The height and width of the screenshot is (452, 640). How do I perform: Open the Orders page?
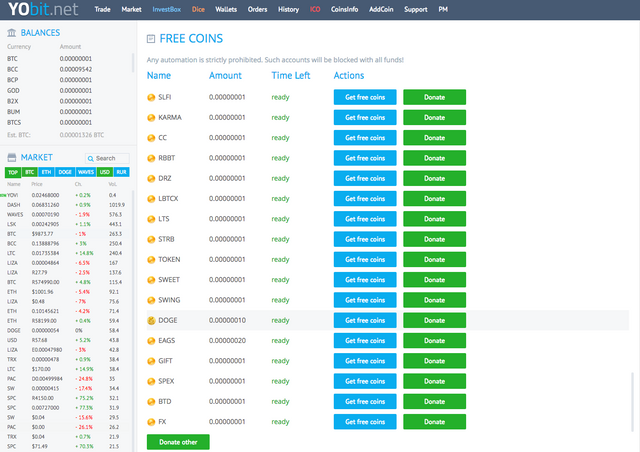(x=257, y=9)
